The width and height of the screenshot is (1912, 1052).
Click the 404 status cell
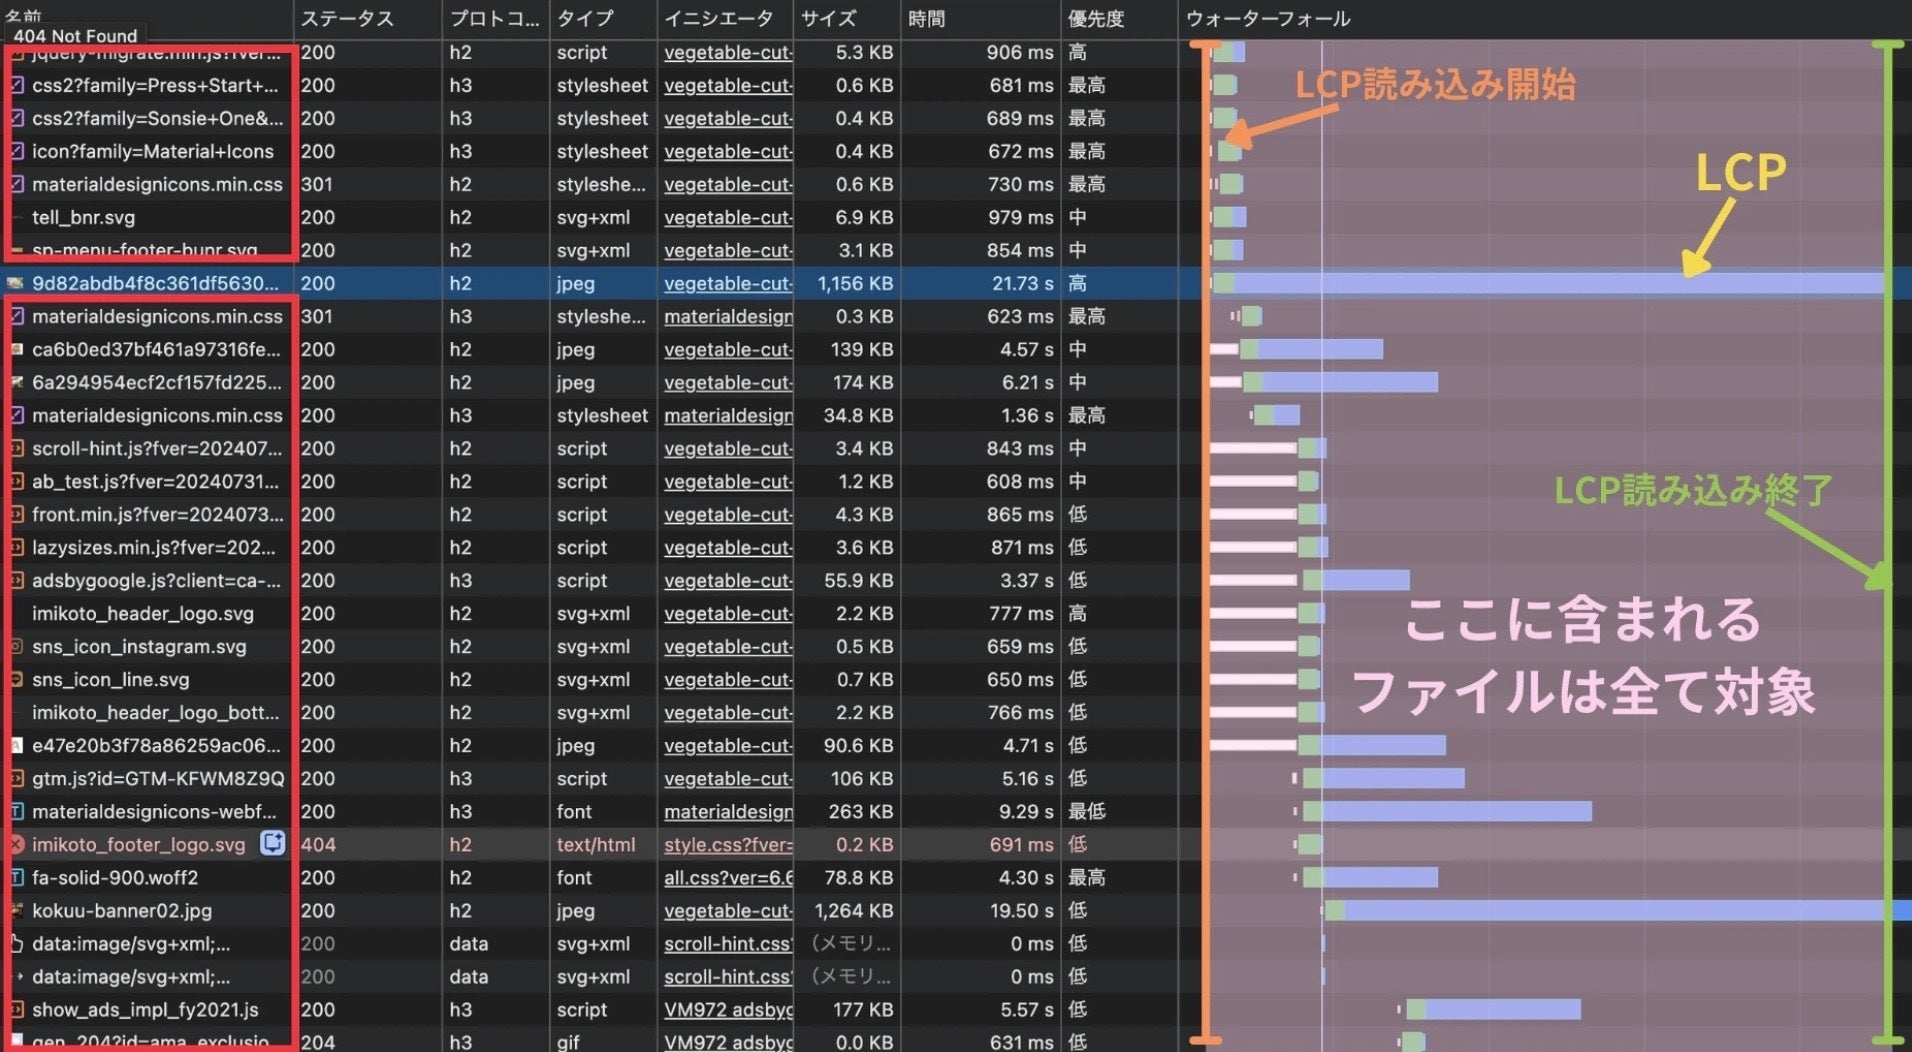coord(318,845)
